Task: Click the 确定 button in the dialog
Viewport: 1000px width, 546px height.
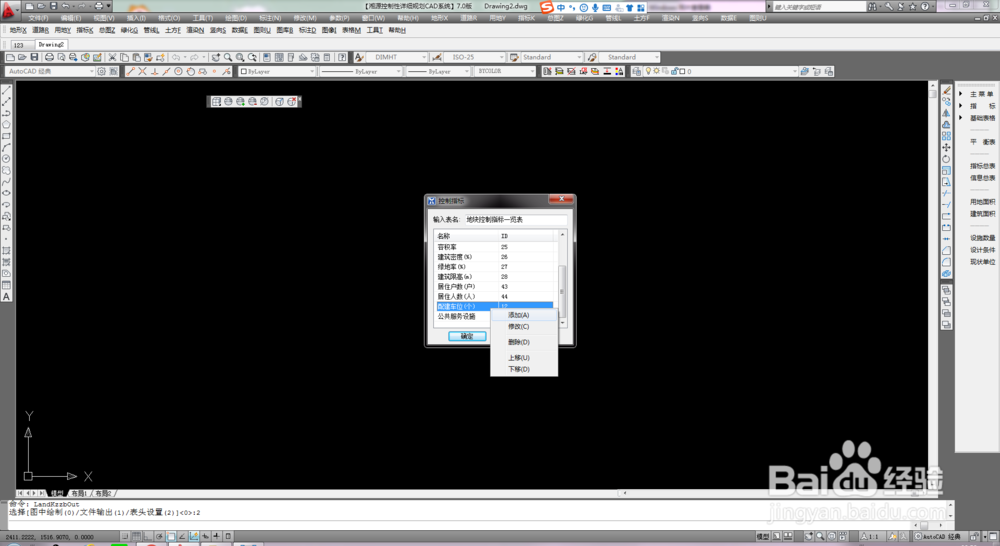Action: click(x=467, y=336)
